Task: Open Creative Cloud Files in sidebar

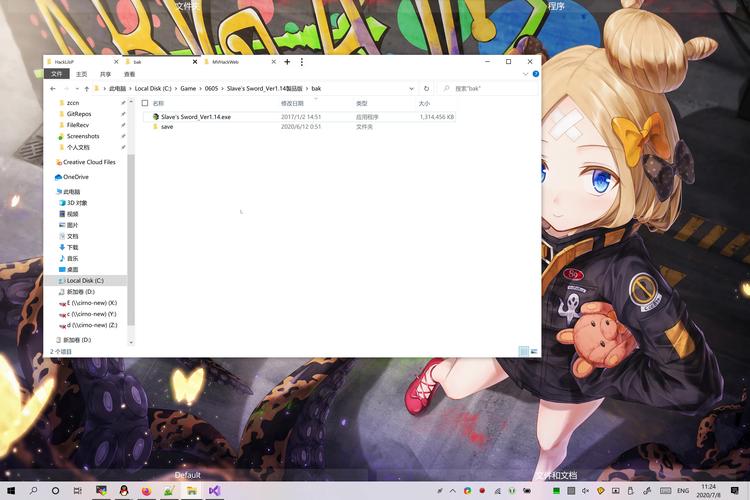Action: [86, 162]
